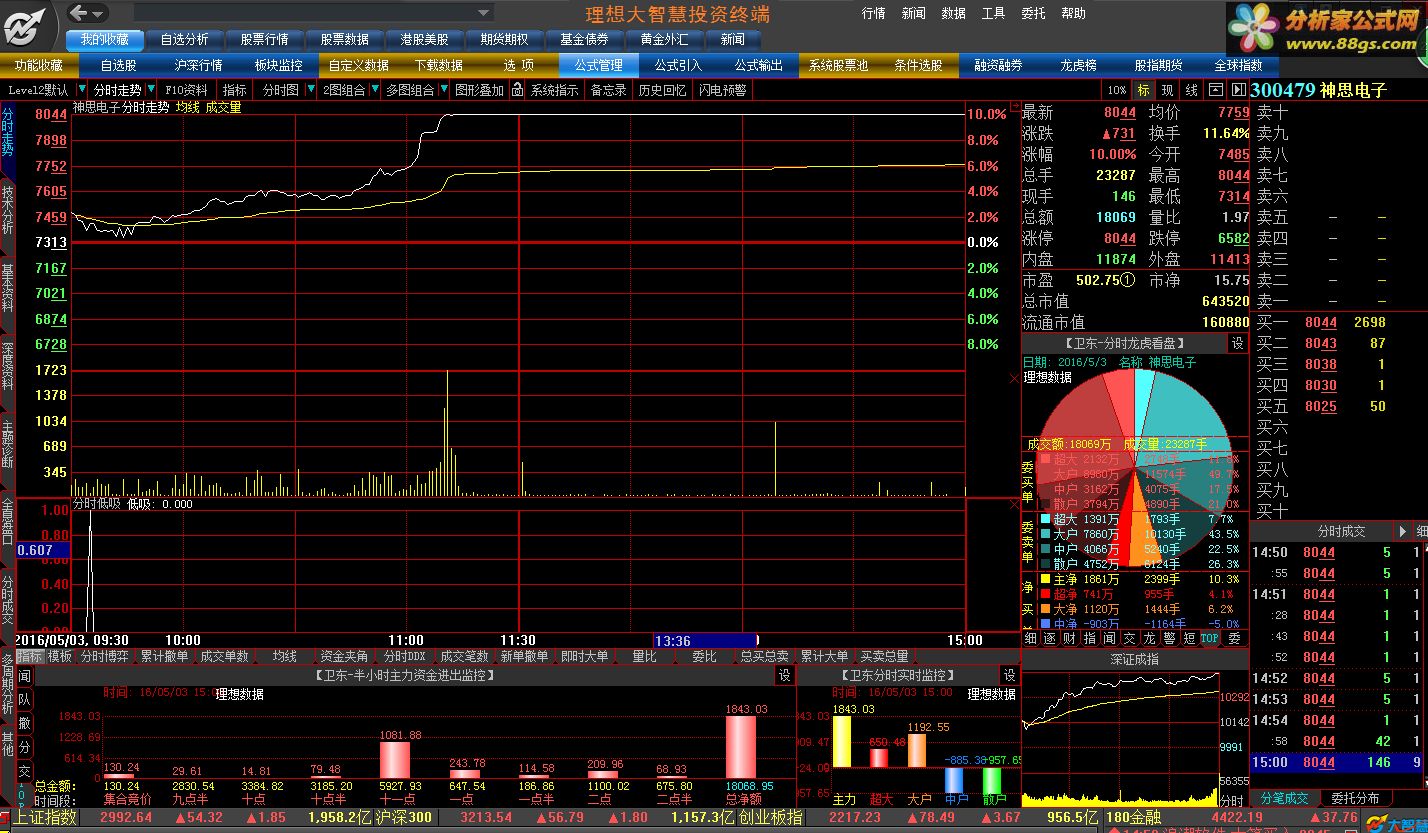Click 设 button of 半小时主力资金进出监控 panel
The image size is (1428, 833).
tap(785, 675)
